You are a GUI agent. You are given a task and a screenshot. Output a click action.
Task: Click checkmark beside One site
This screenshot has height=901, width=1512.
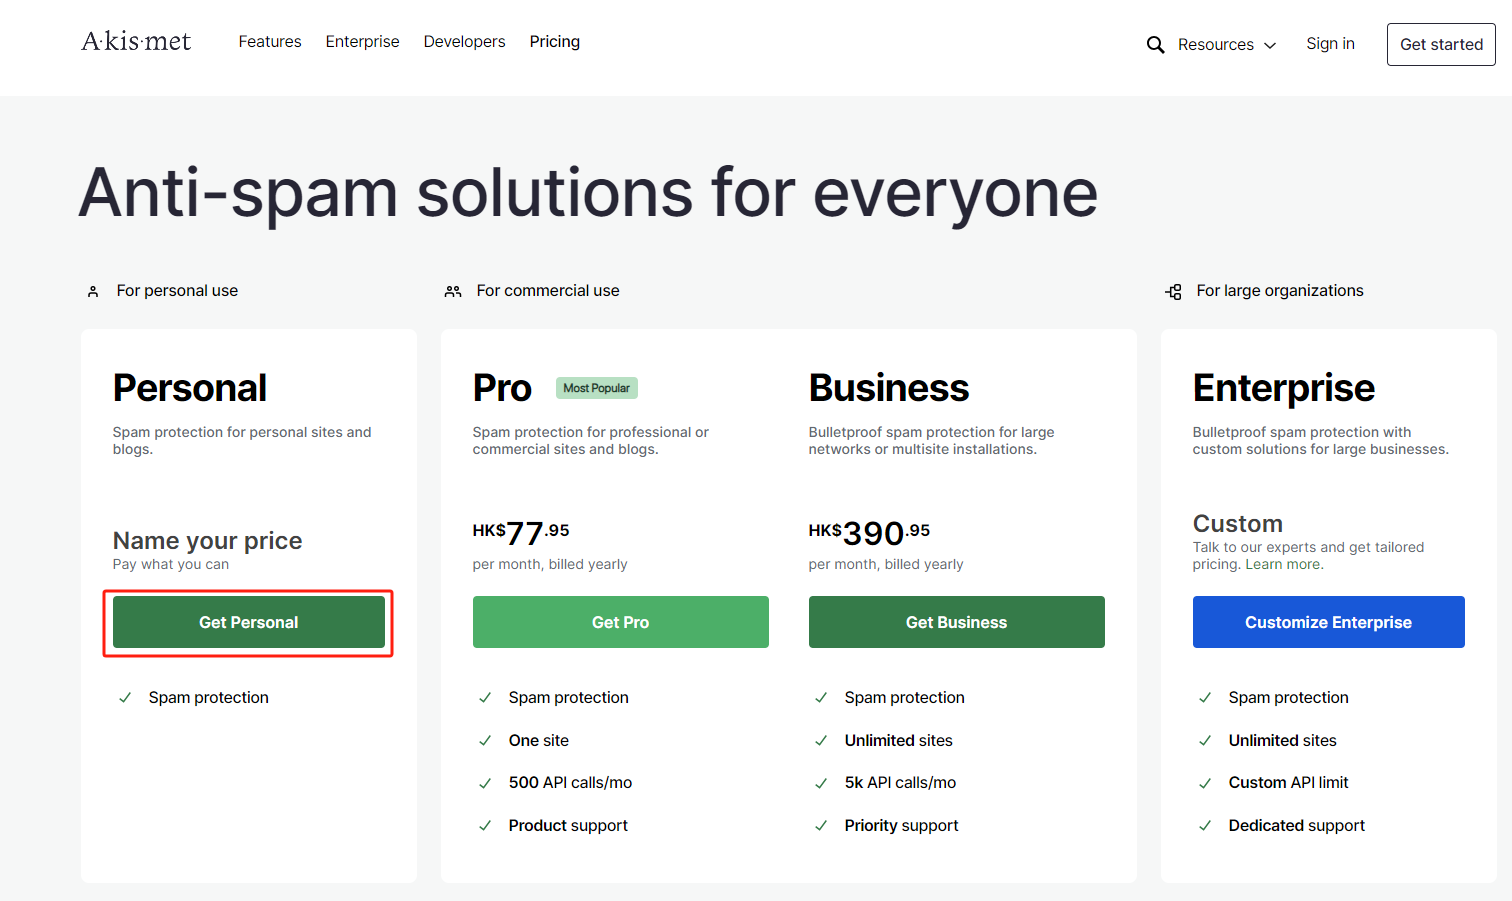pyautogui.click(x=485, y=741)
